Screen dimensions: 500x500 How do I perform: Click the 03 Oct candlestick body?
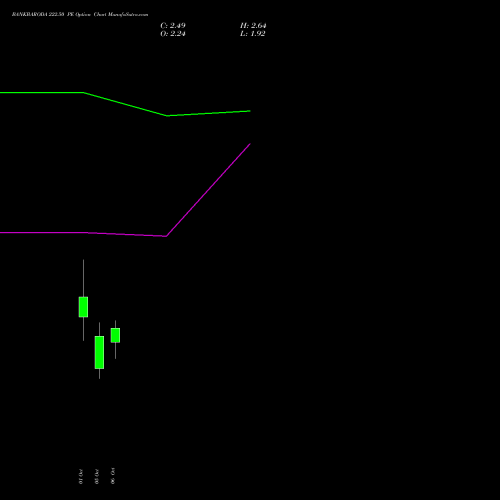pyautogui.click(x=99, y=352)
